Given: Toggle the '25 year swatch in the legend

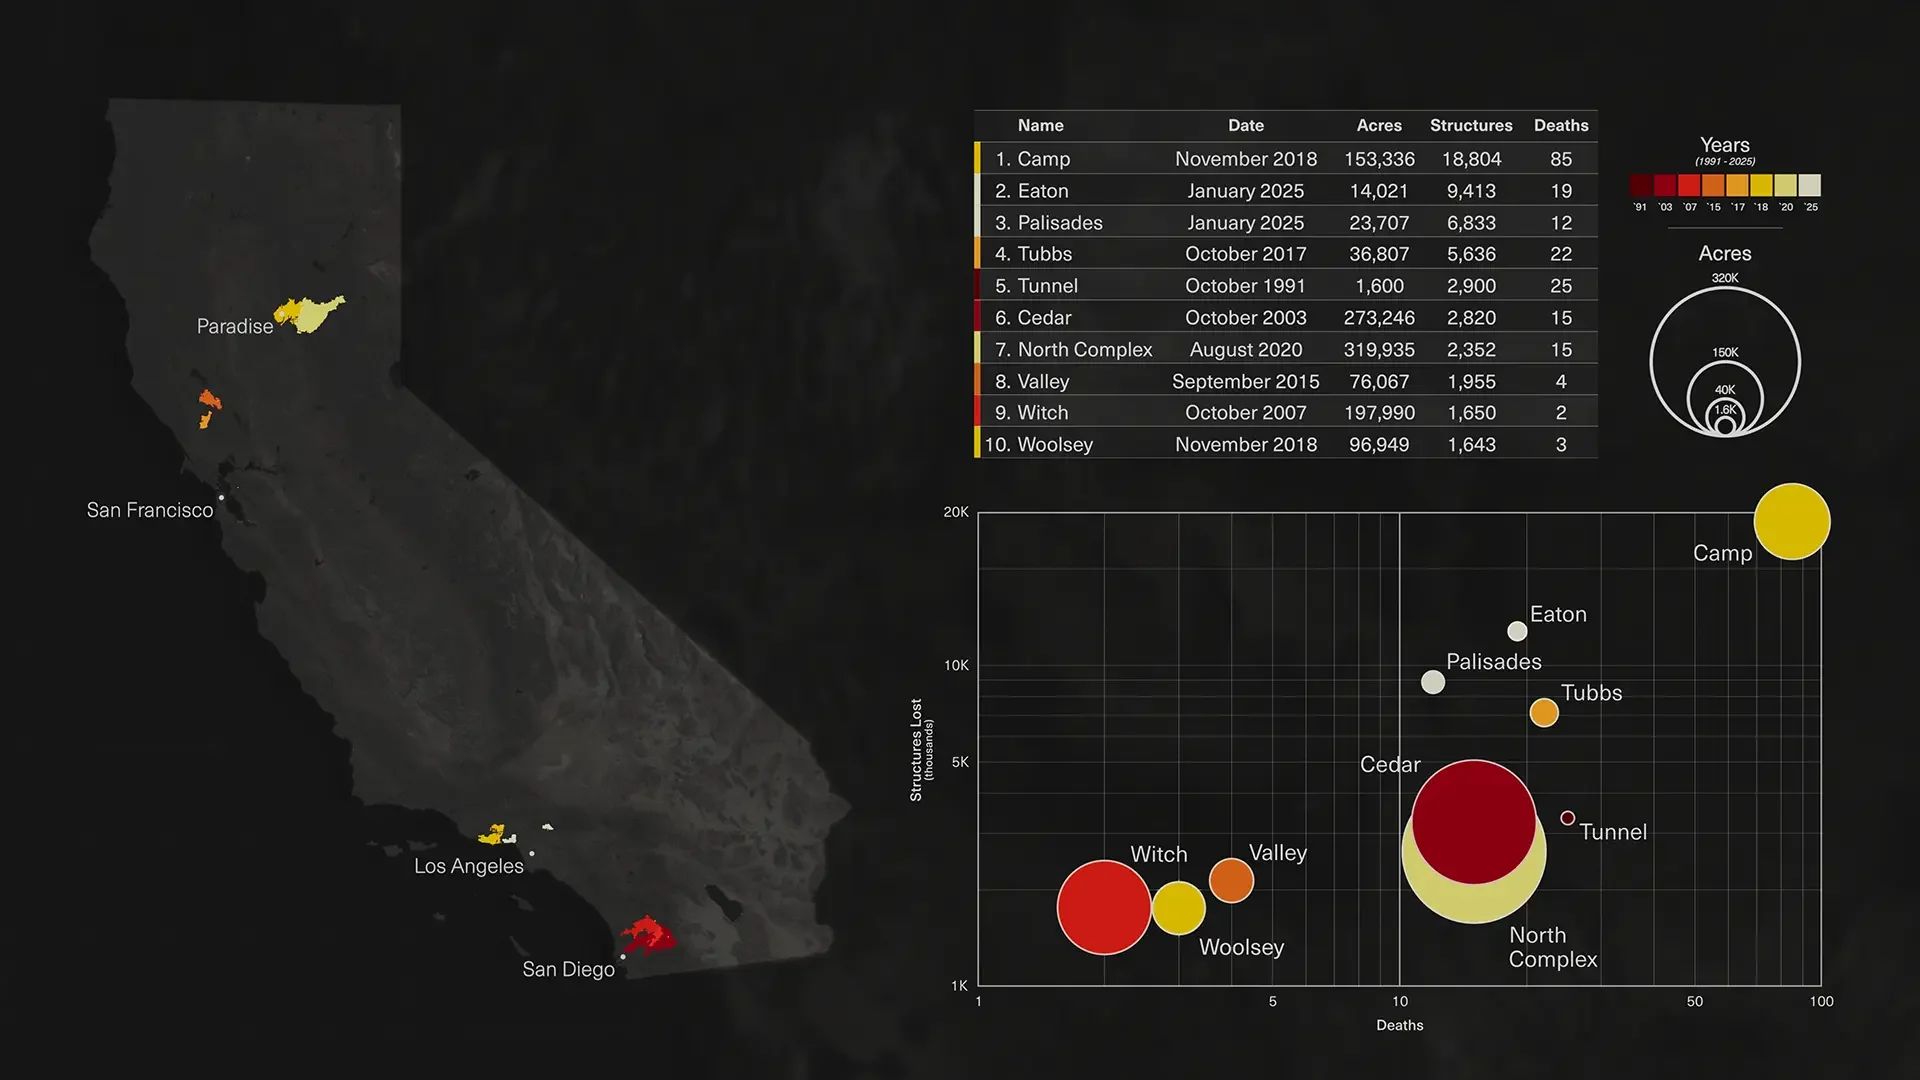Looking at the screenshot, I should coord(1810,188).
